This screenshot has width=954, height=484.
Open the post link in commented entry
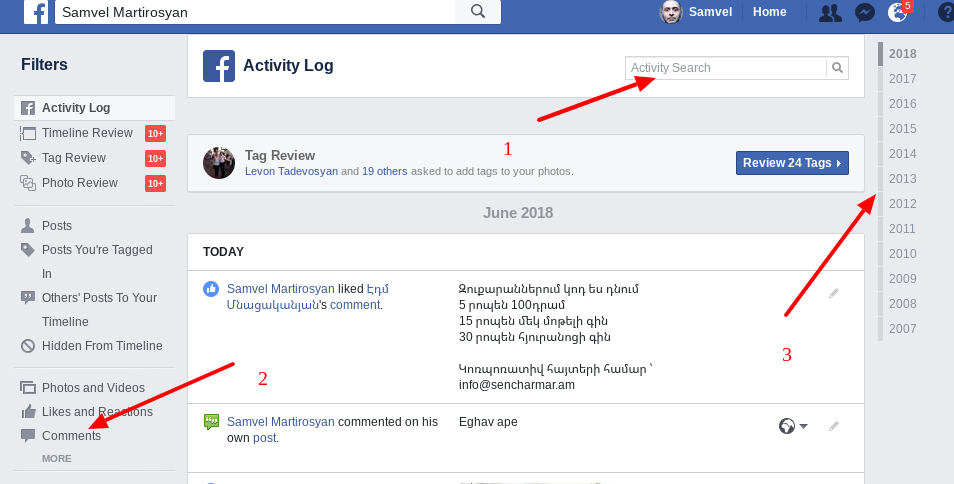click(x=264, y=438)
